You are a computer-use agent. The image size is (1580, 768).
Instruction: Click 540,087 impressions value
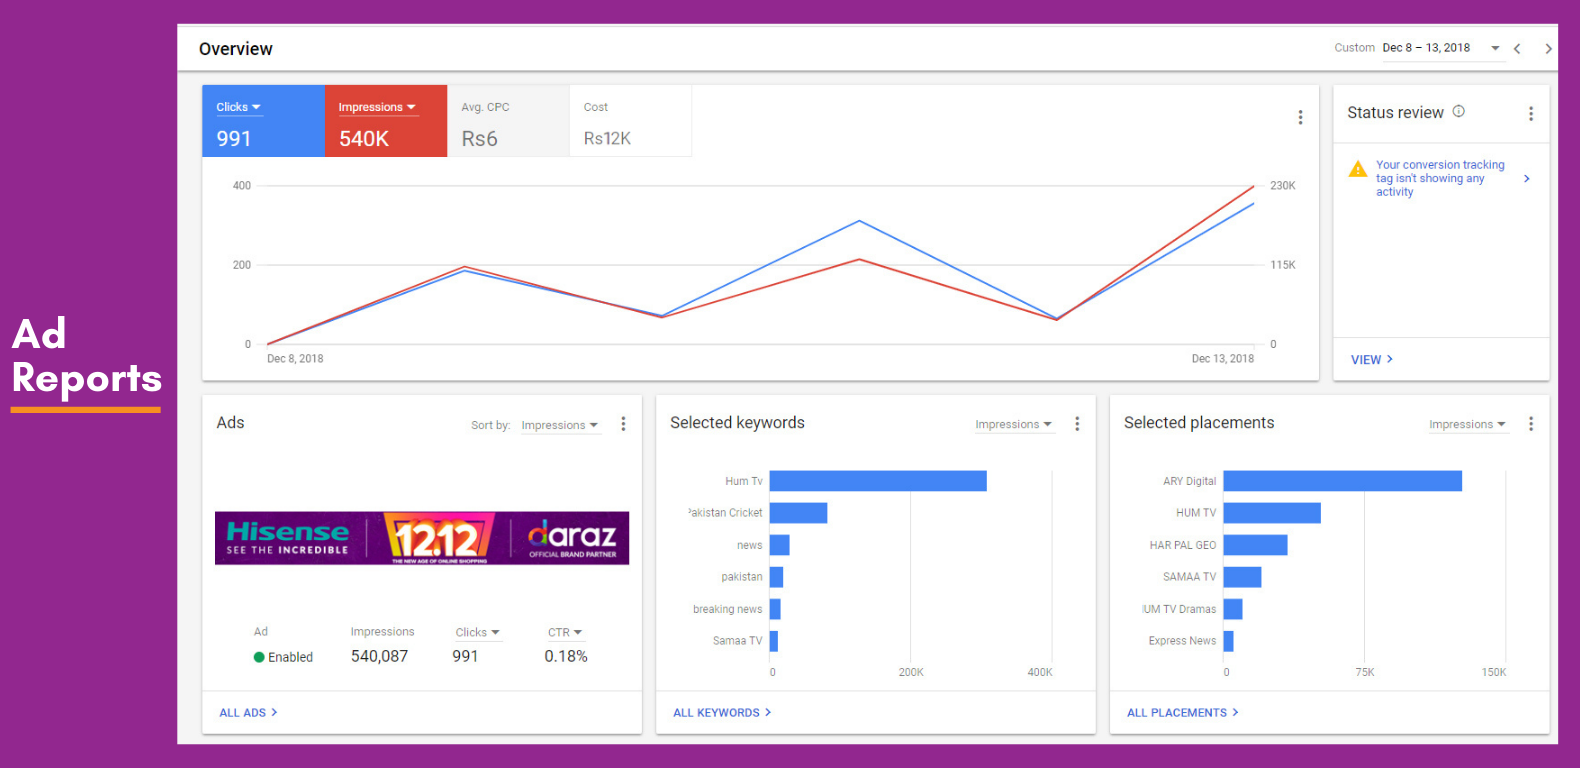click(x=379, y=656)
